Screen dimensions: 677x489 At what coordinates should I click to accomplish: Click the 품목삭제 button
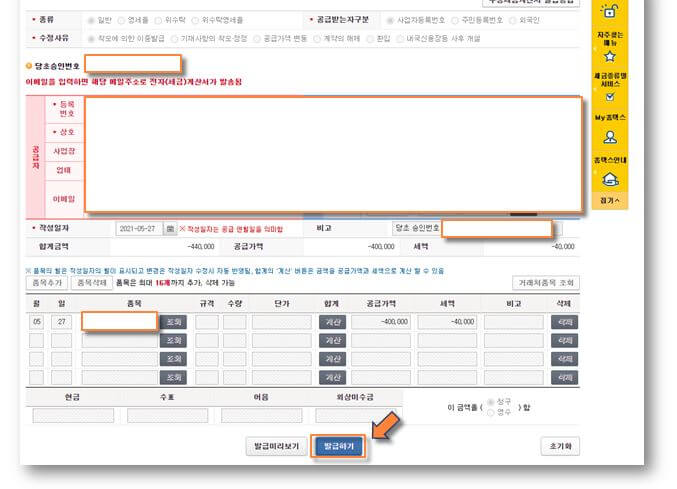point(92,283)
